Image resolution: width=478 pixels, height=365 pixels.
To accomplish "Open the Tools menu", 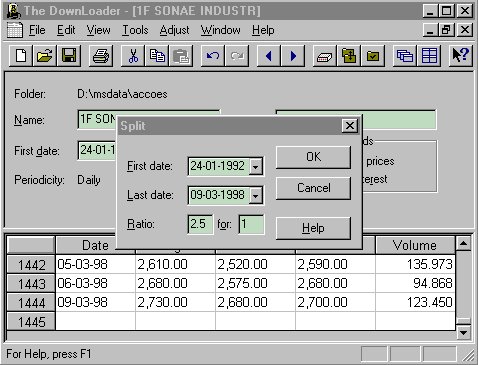I will pyautogui.click(x=135, y=30).
